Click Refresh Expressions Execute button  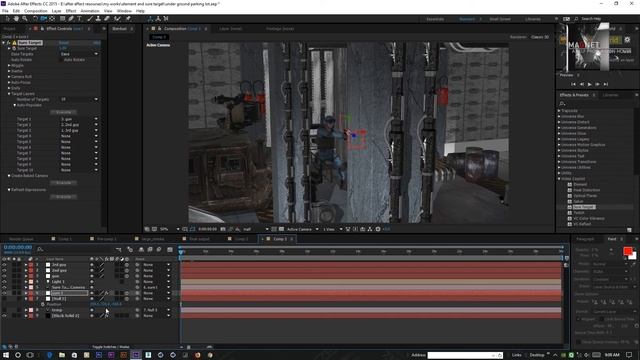[x=64, y=197]
